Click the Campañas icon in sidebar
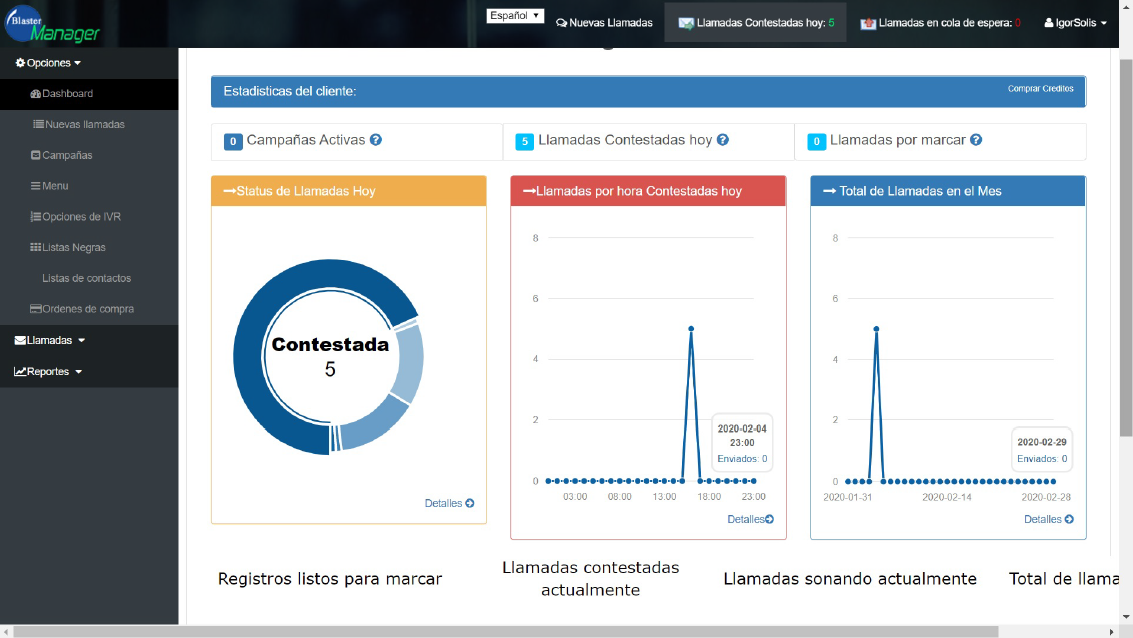Image resolution: width=1133 pixels, height=638 pixels. (36, 156)
